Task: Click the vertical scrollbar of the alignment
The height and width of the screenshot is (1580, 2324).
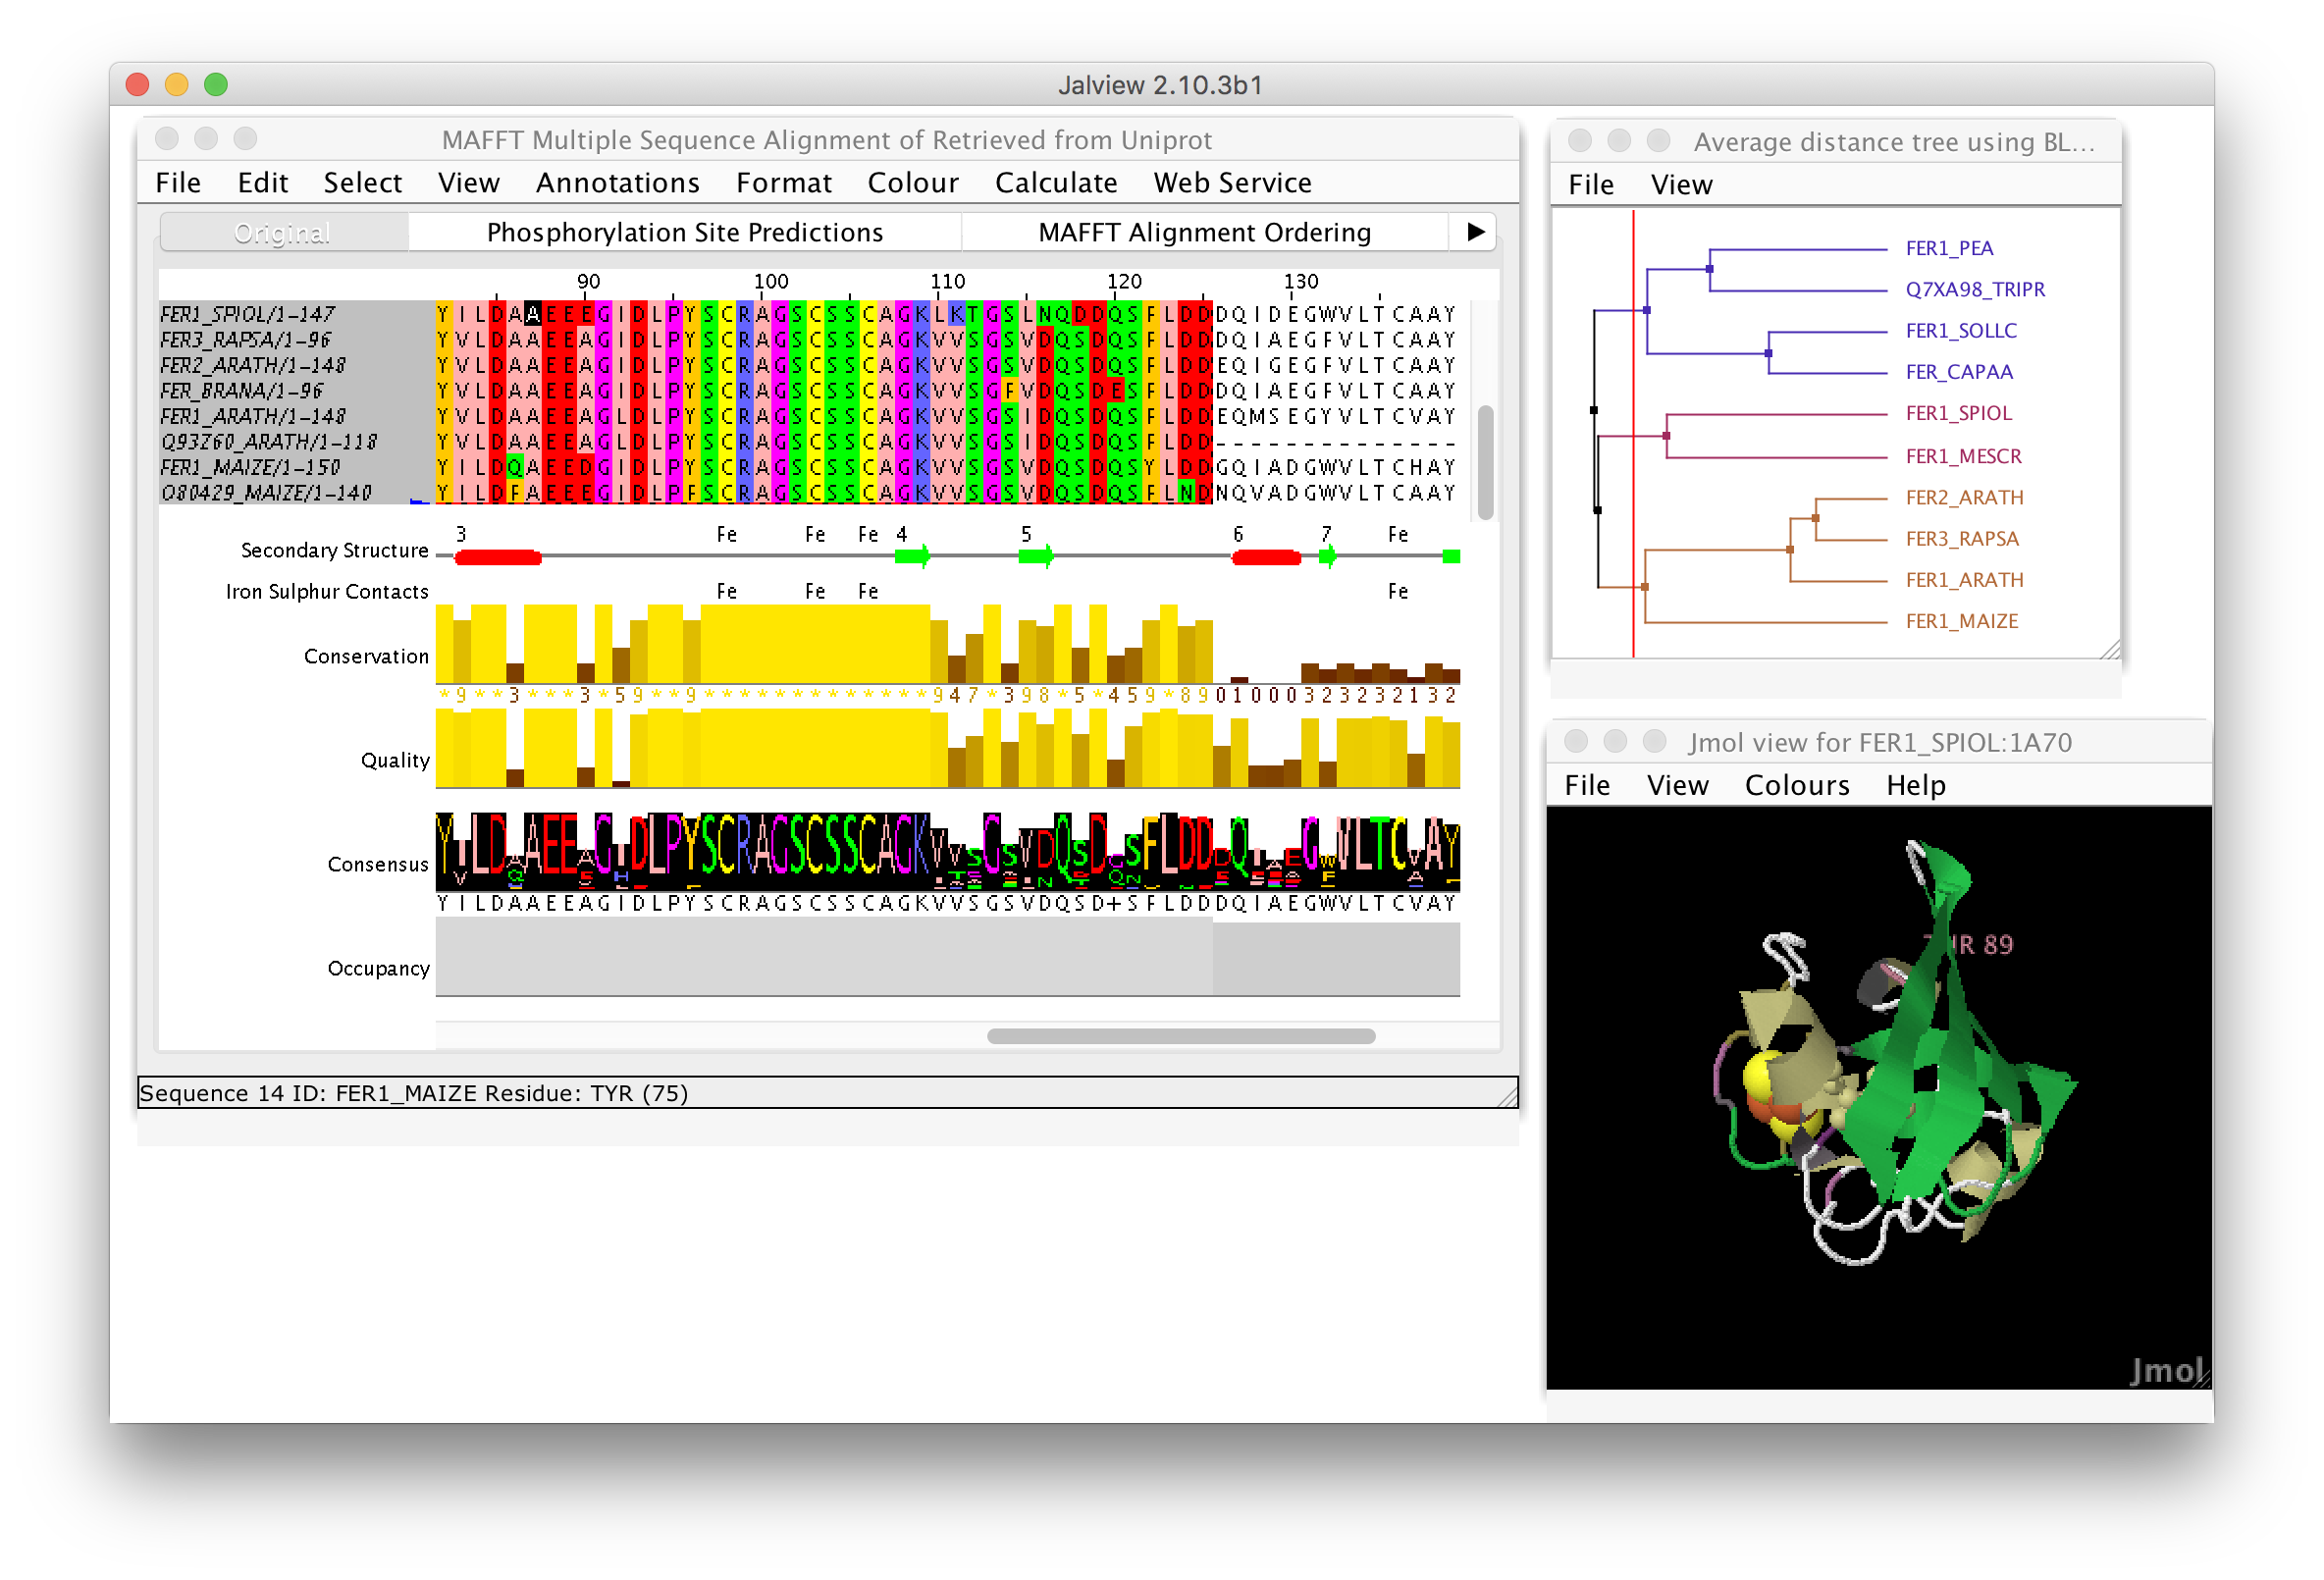Action: coord(1485,462)
